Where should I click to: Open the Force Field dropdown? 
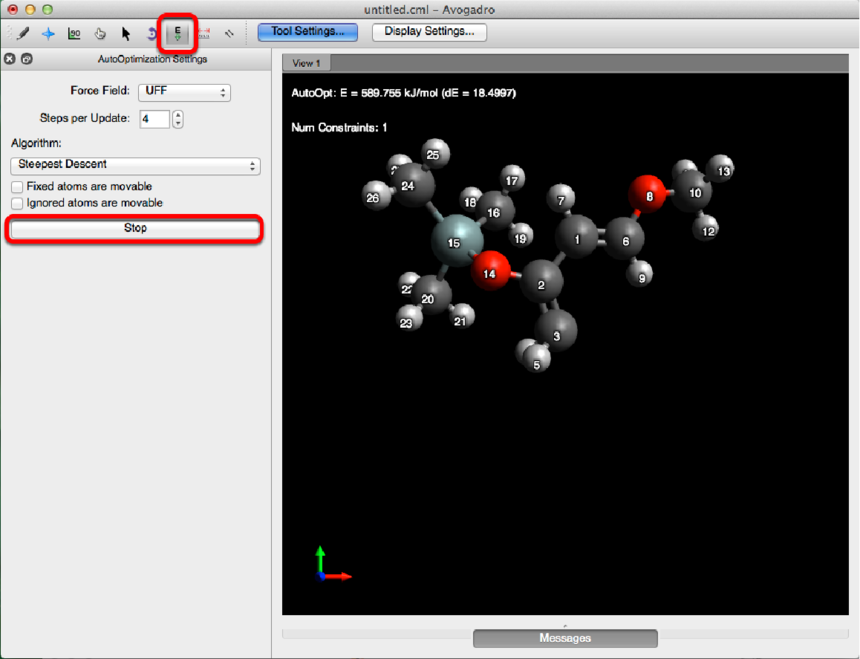point(184,92)
